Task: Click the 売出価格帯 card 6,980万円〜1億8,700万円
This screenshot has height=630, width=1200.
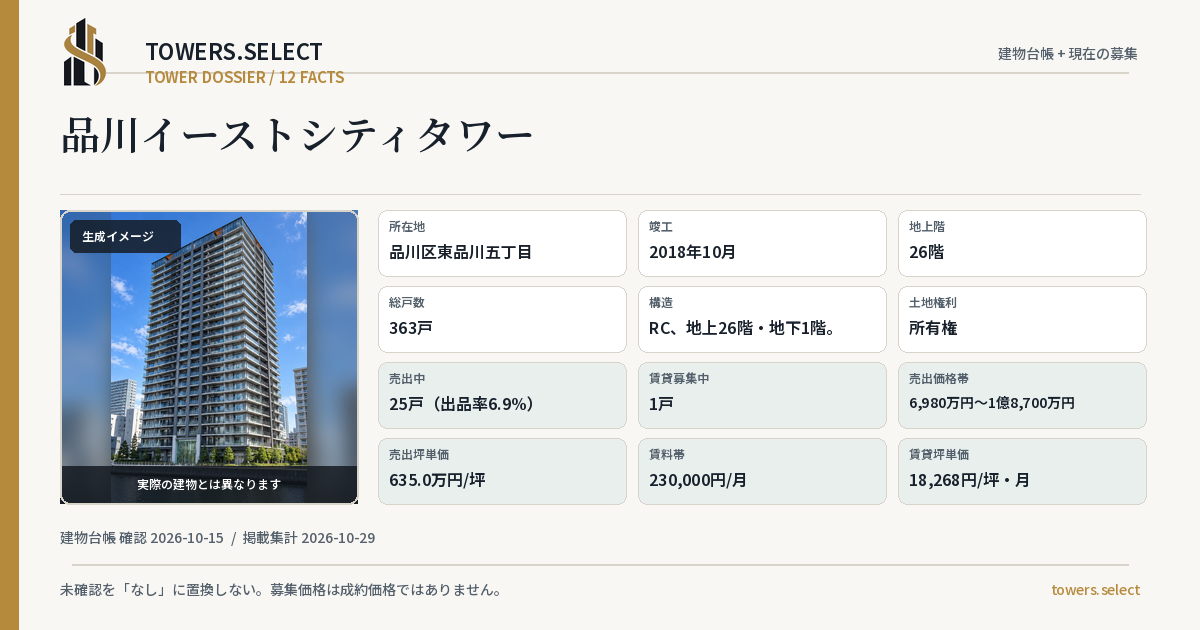Action: [1022, 395]
